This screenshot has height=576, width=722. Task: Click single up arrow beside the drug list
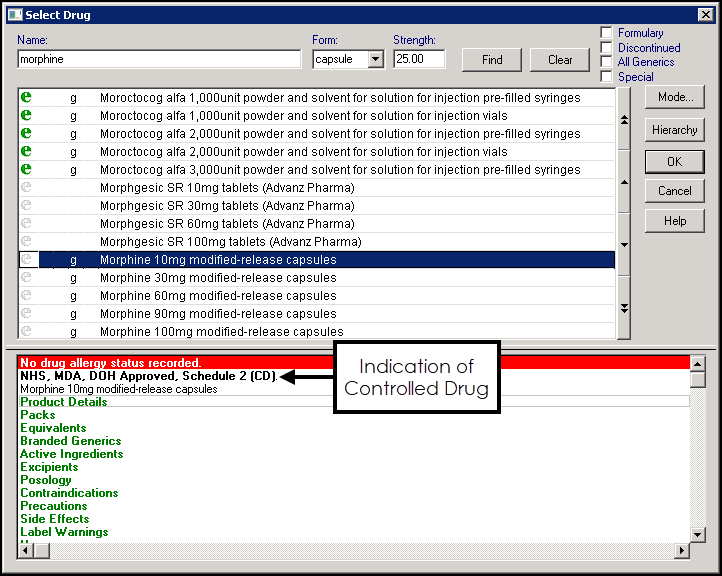[624, 182]
